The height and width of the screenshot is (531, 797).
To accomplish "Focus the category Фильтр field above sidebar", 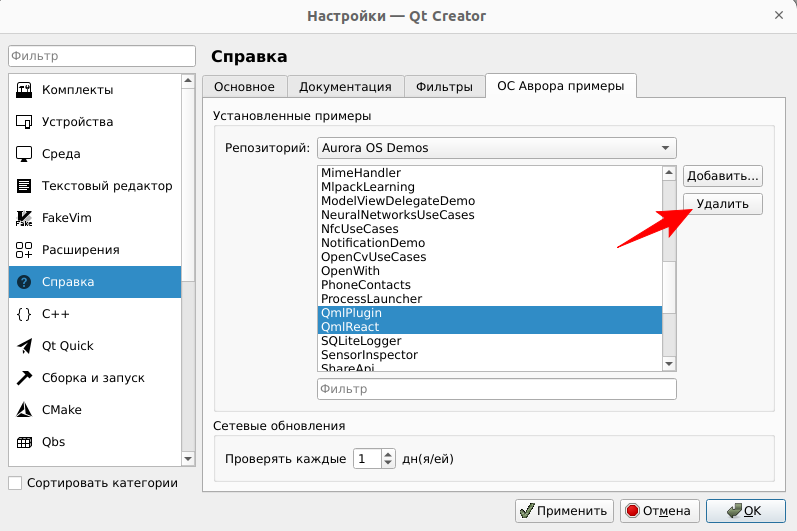I will pyautogui.click(x=102, y=56).
